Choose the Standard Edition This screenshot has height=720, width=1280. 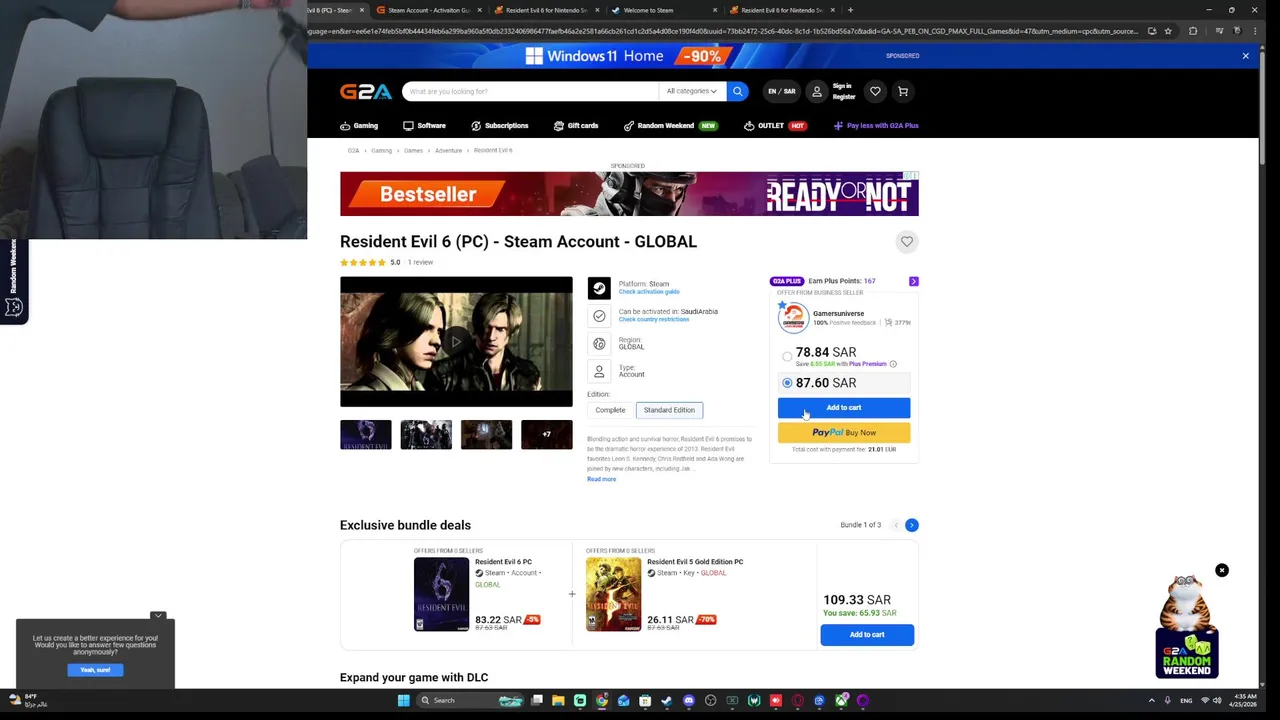point(669,410)
